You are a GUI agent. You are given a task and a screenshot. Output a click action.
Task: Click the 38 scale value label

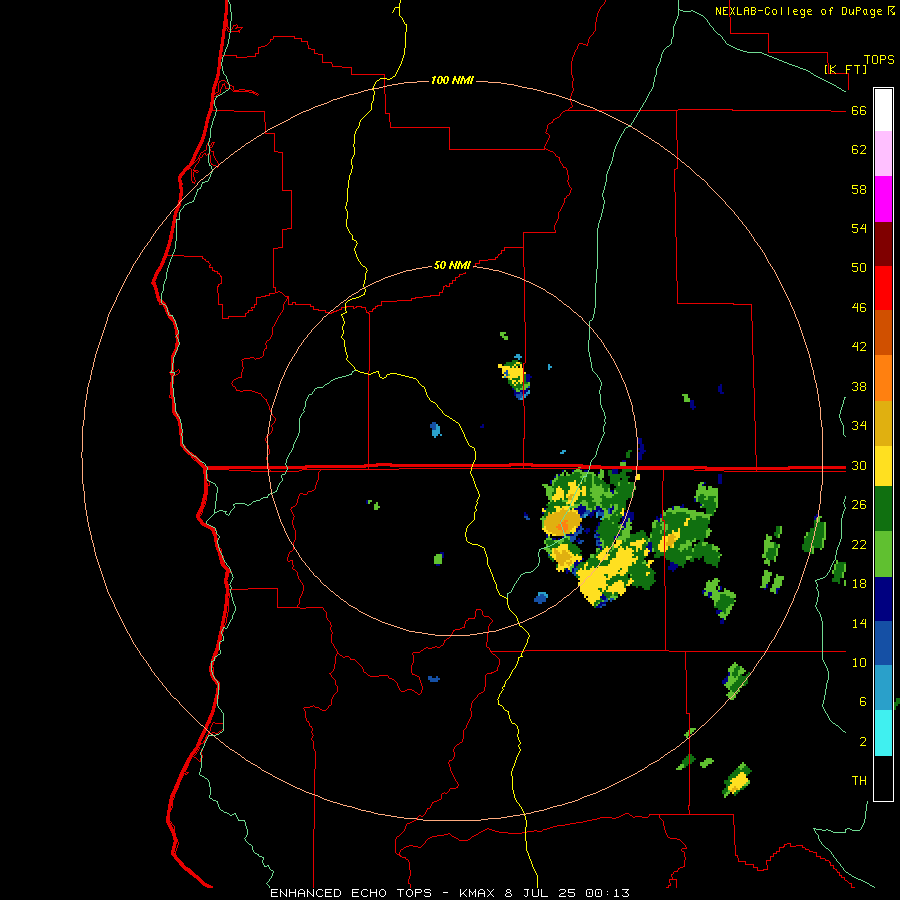pyautogui.click(x=859, y=387)
